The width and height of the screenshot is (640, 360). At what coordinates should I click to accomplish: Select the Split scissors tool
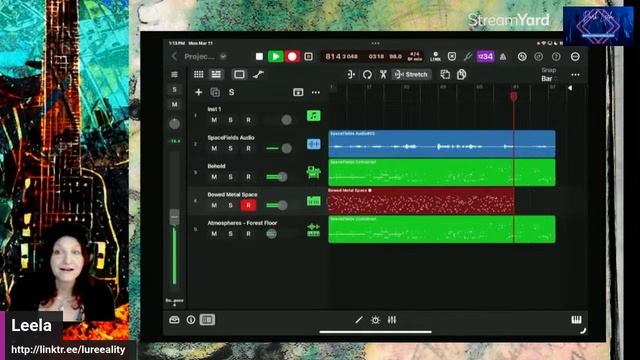383,74
